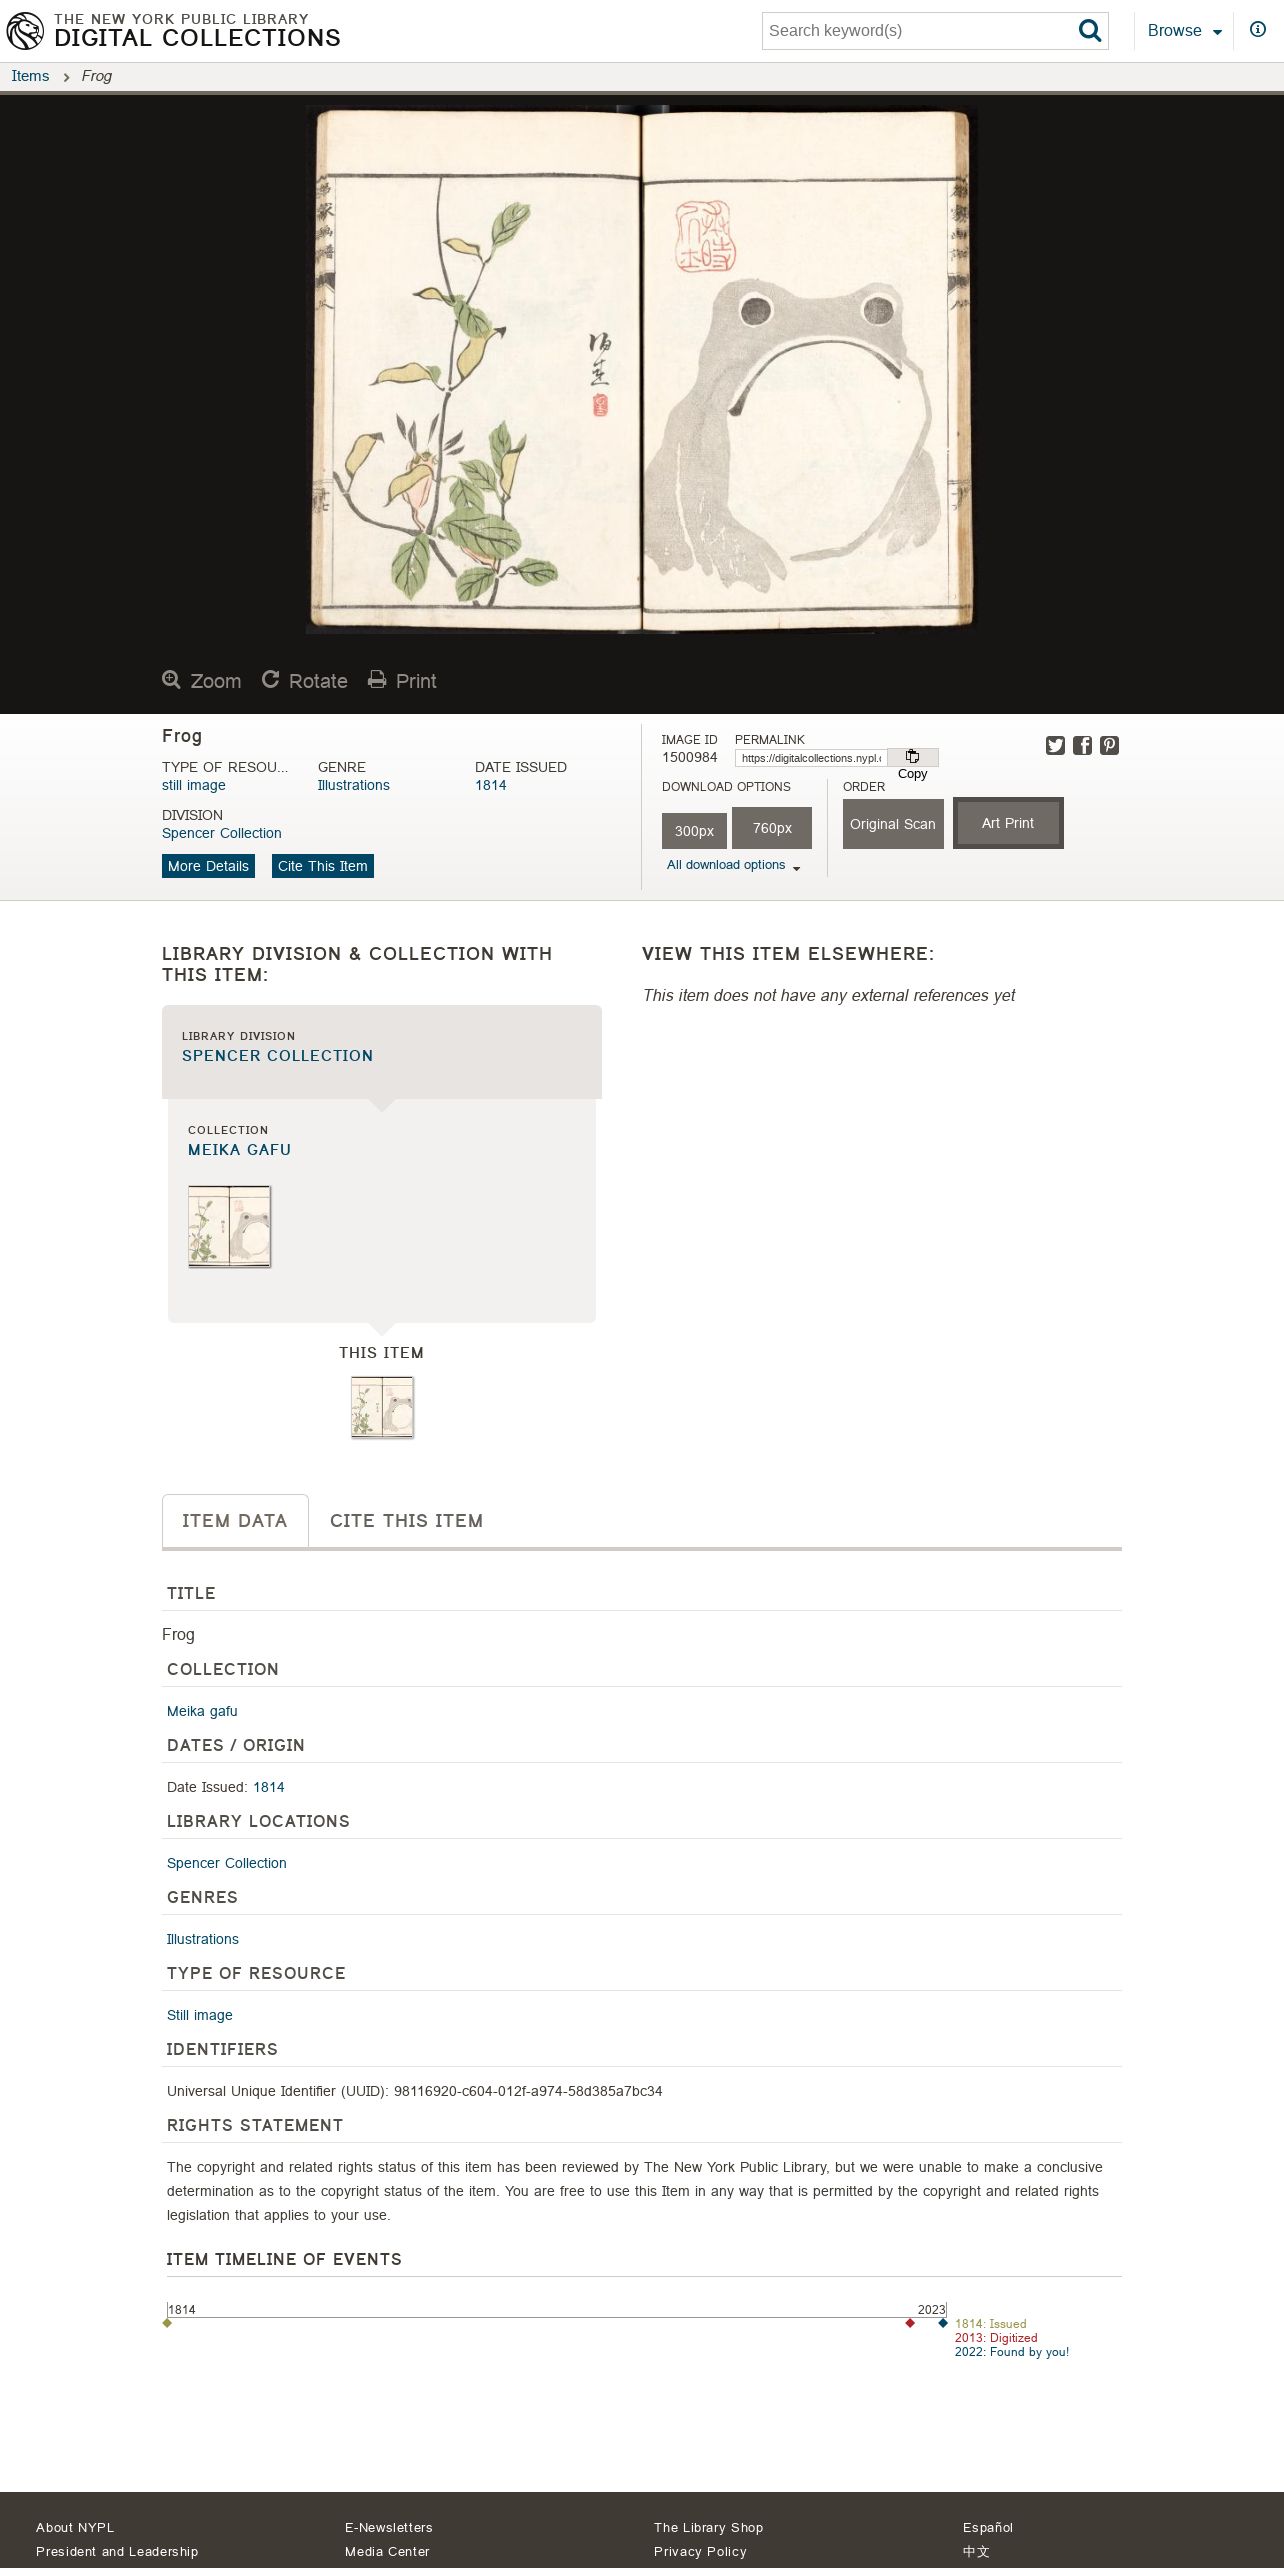Open the Browse dropdown menu
The height and width of the screenshot is (2568, 1284).
click(1185, 31)
